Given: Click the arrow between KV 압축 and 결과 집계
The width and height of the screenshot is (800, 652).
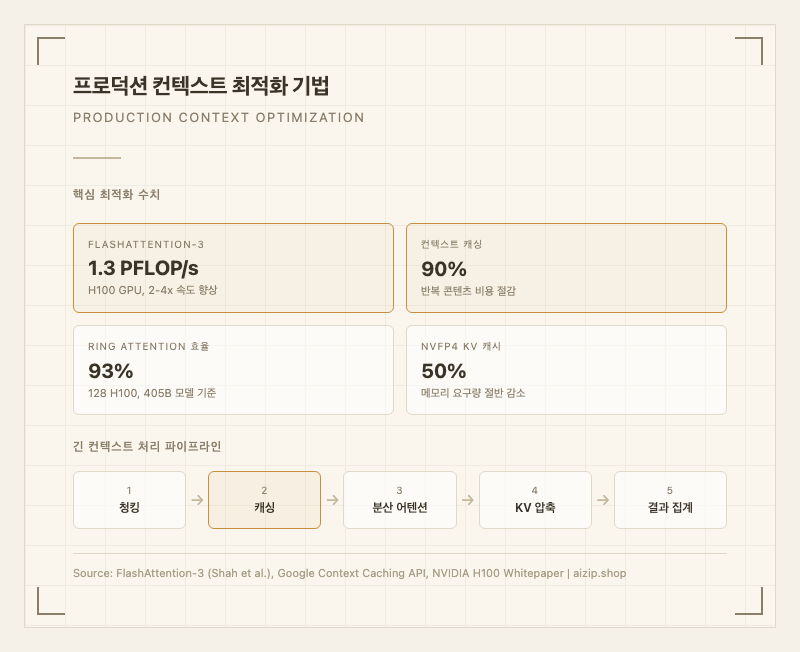Looking at the screenshot, I should coord(603,500).
